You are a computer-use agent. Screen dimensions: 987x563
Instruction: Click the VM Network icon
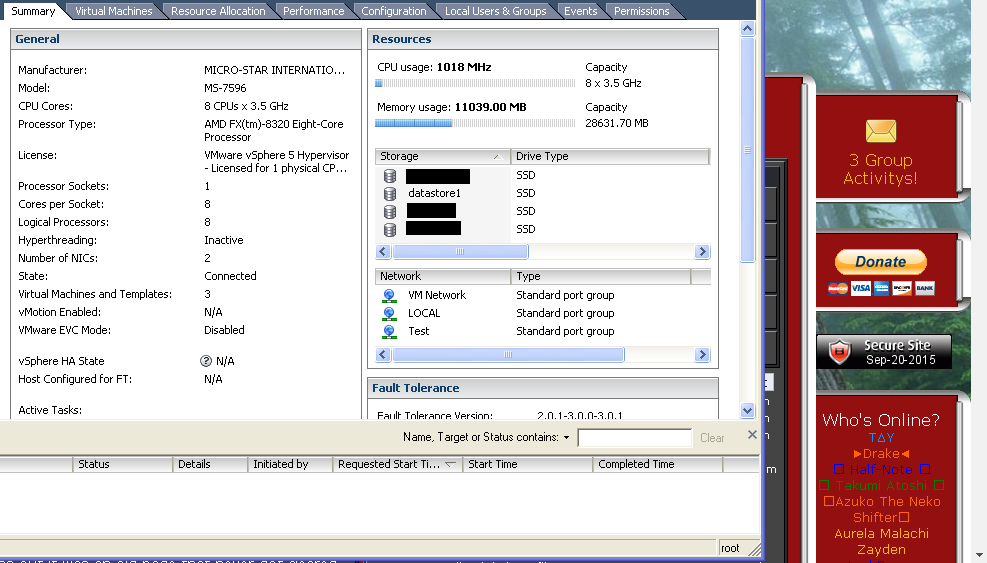389,295
